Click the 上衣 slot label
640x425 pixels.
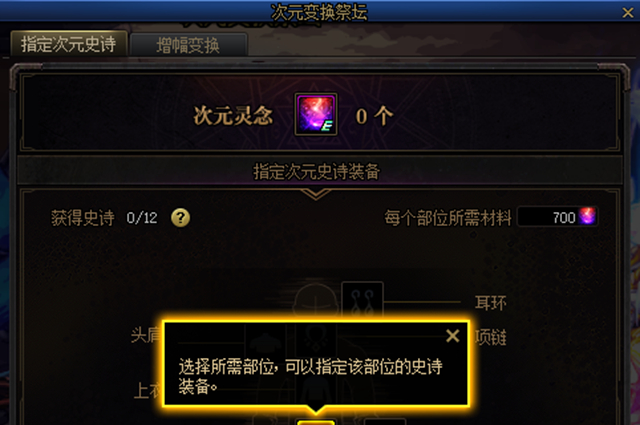(148, 391)
